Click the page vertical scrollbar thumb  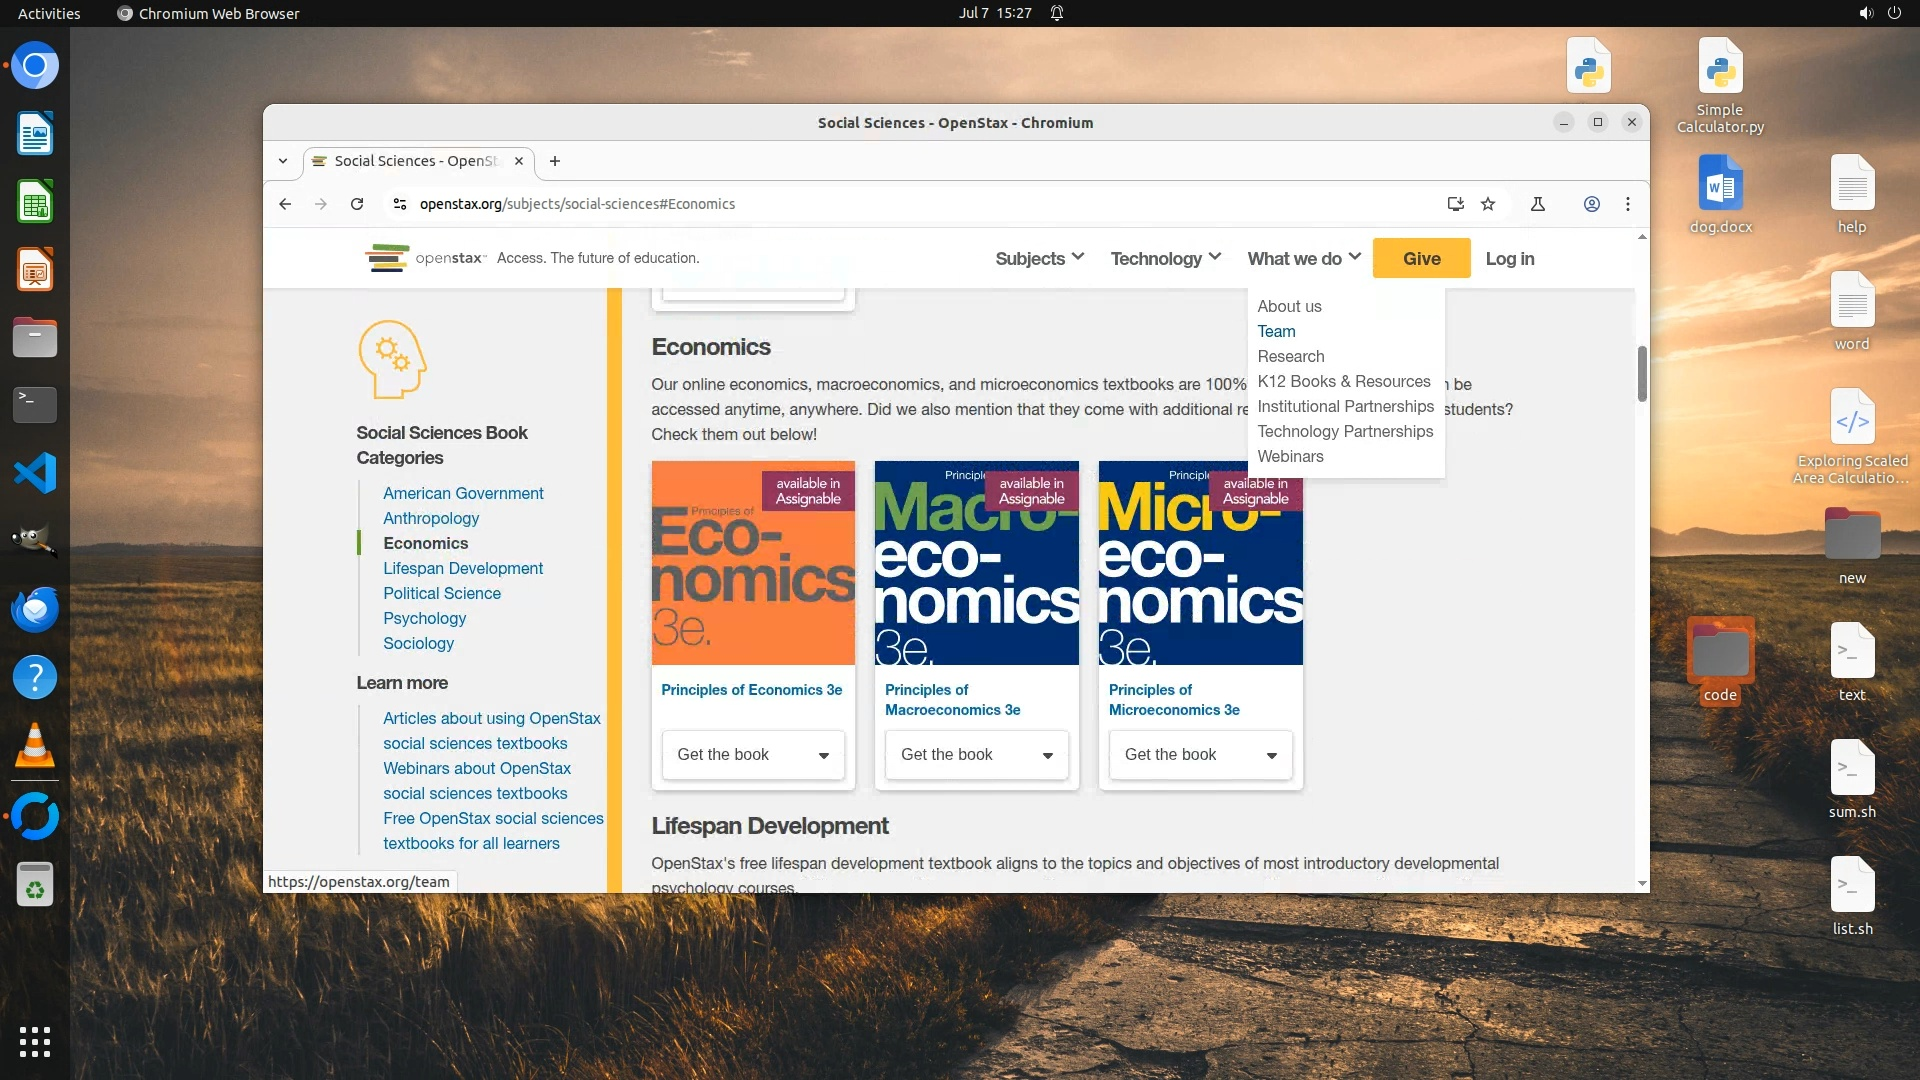click(x=1641, y=374)
